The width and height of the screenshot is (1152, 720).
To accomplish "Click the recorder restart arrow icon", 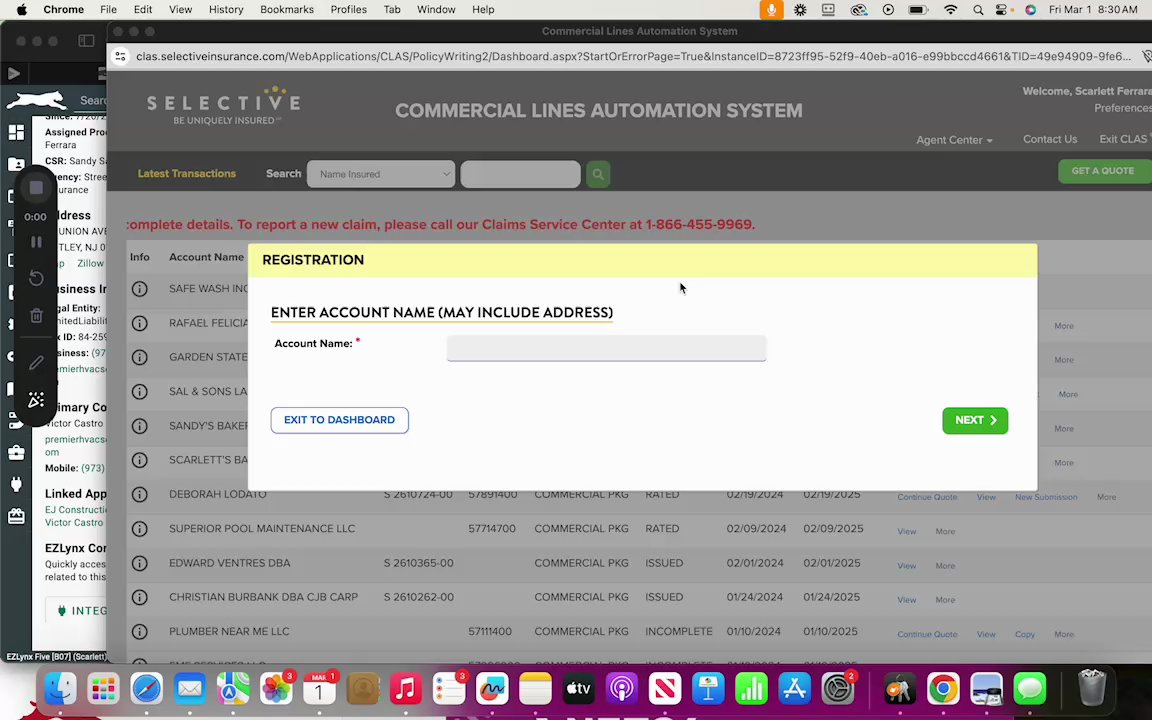I will coord(36,278).
